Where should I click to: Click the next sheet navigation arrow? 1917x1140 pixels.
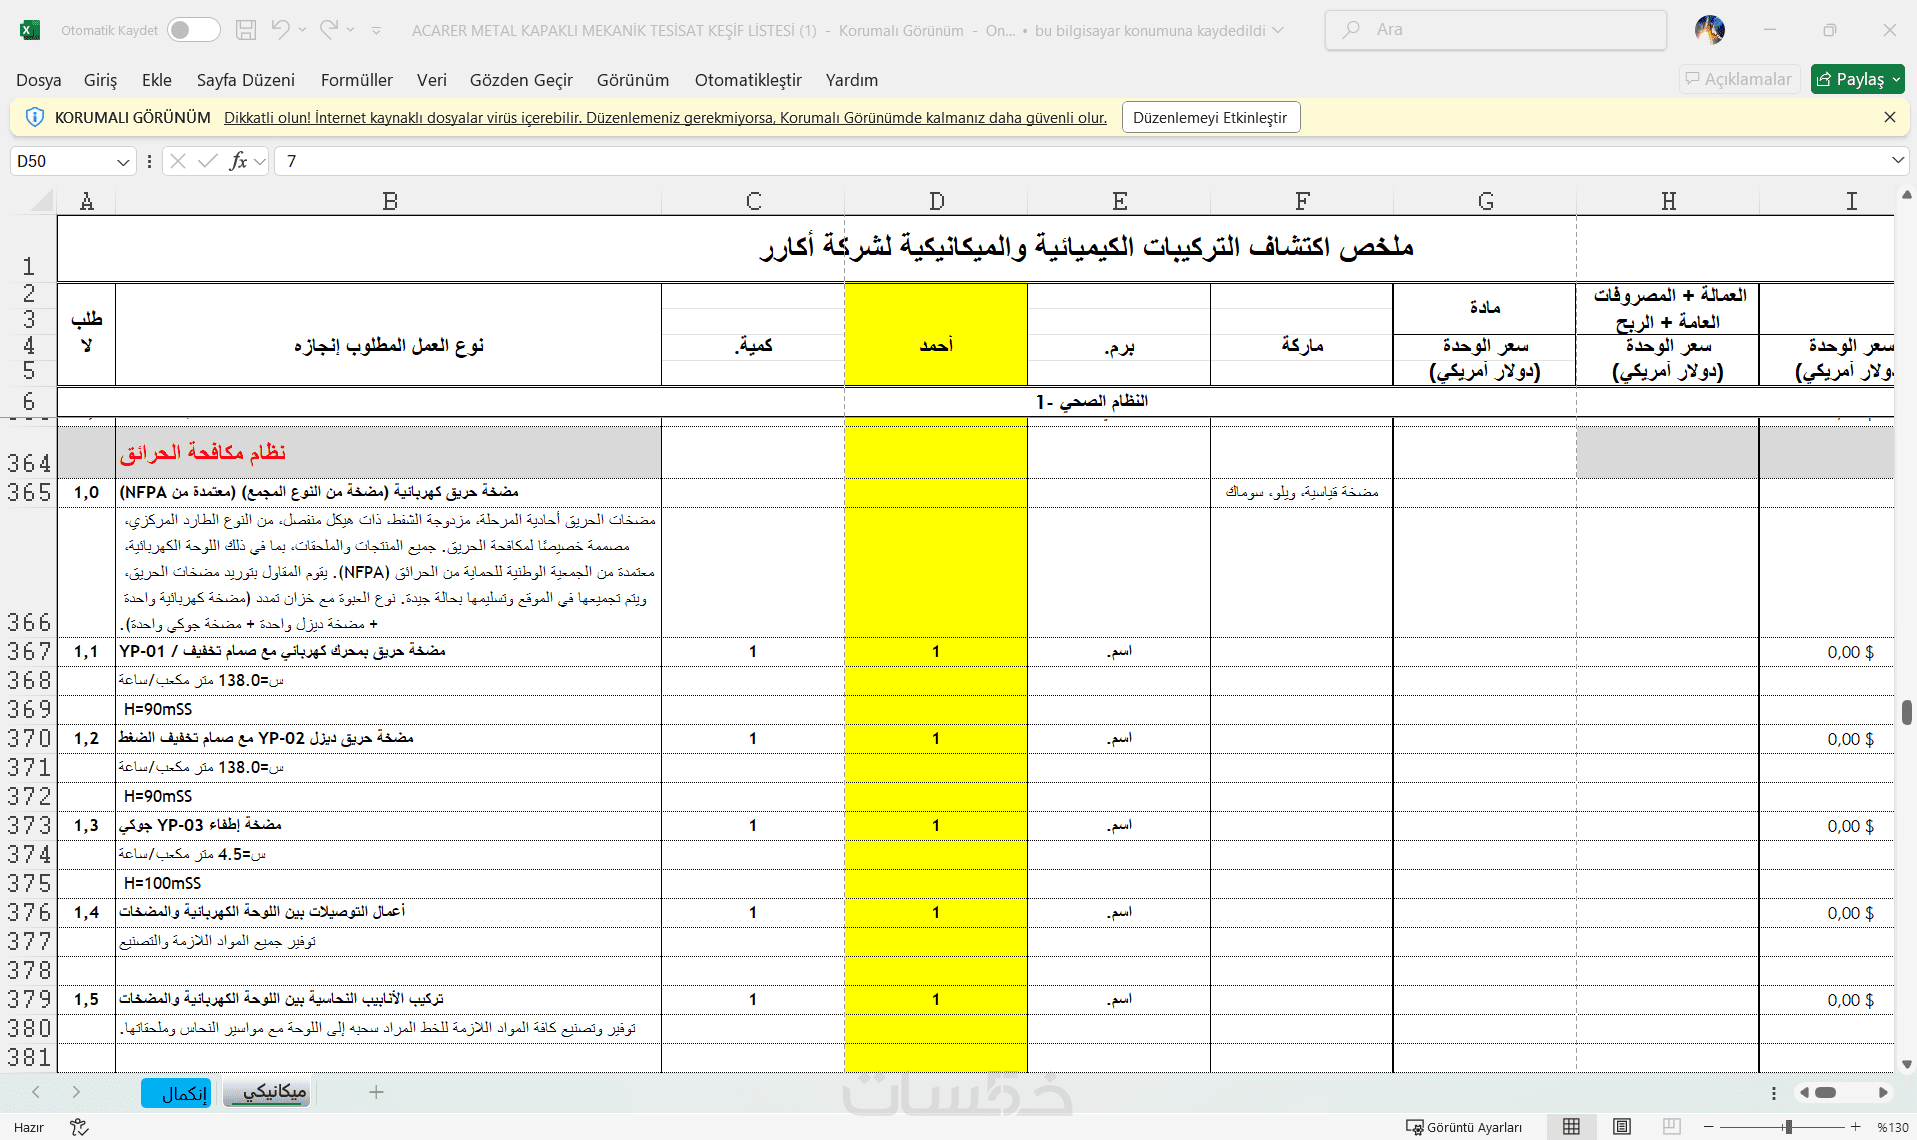pyautogui.click(x=76, y=1092)
